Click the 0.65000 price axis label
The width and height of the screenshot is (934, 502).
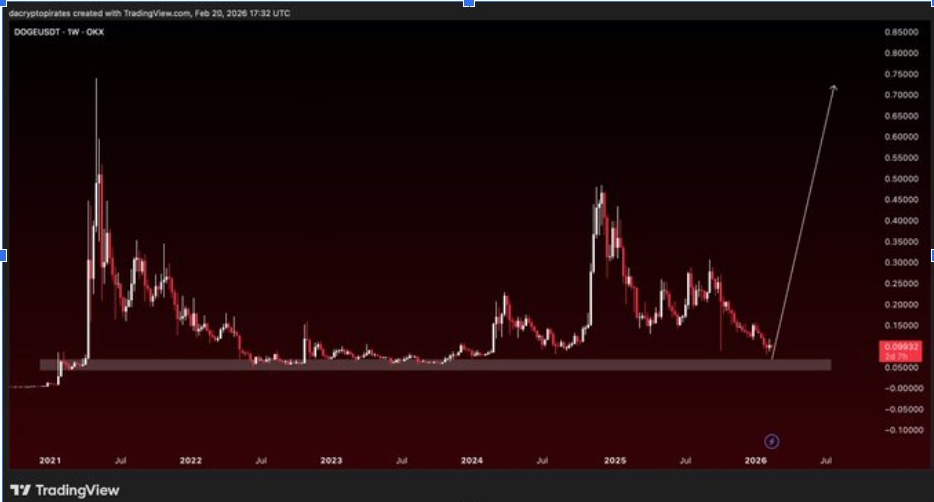tap(901, 116)
